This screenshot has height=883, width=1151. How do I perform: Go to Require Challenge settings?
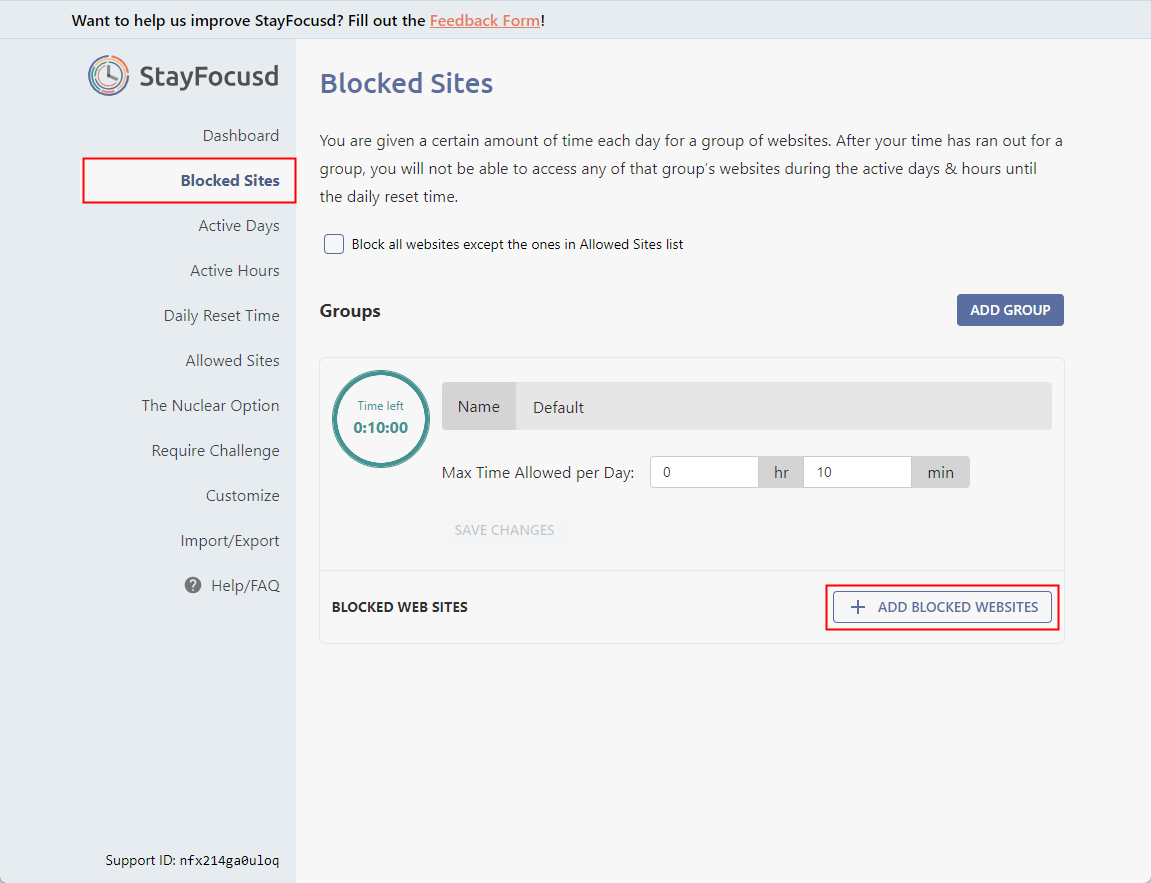tap(215, 451)
